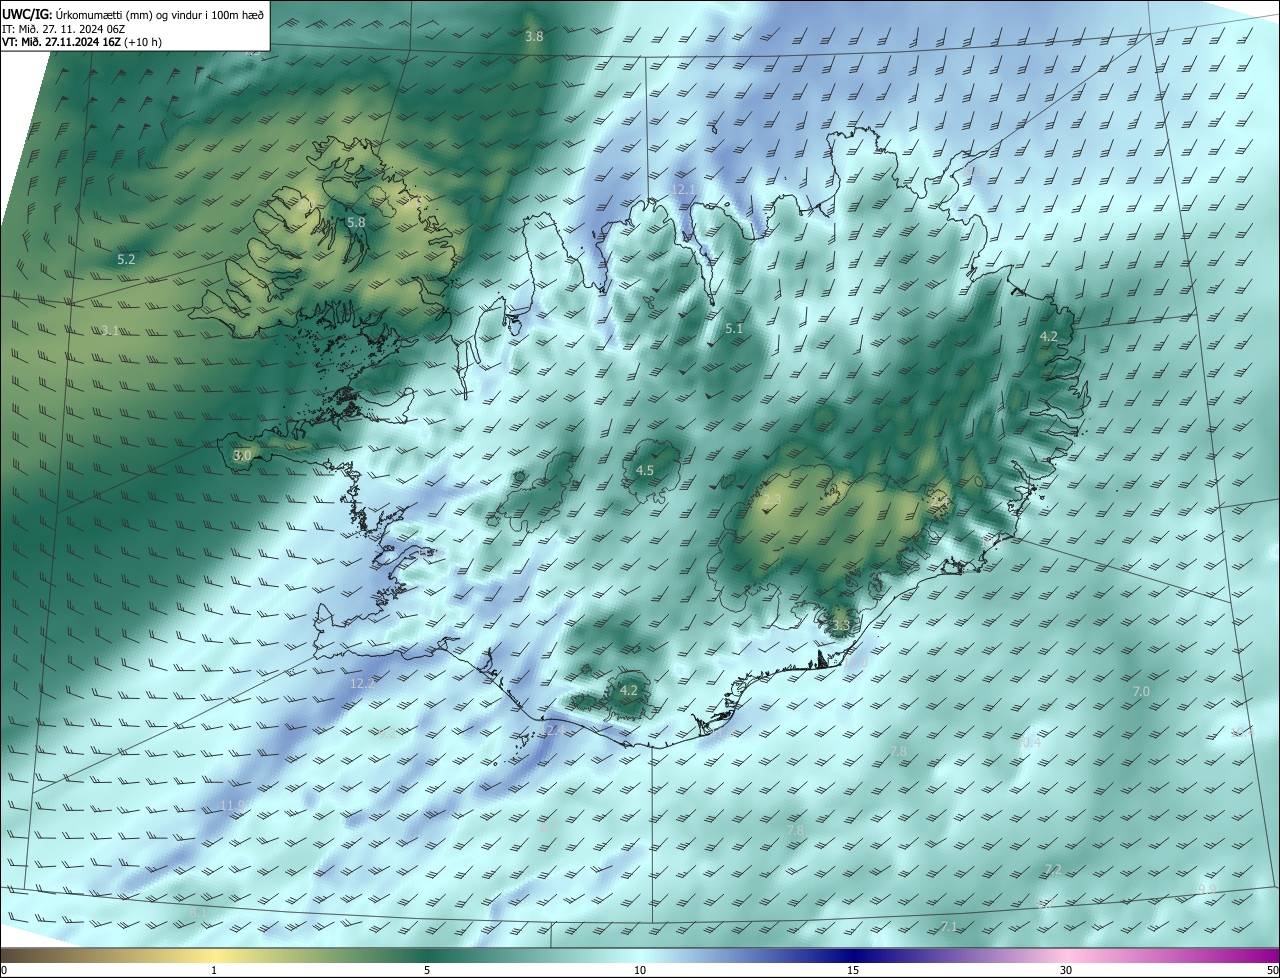
Task: Click the 3.3 value on the southern Vatnajökull outlet
Action: click(841, 626)
